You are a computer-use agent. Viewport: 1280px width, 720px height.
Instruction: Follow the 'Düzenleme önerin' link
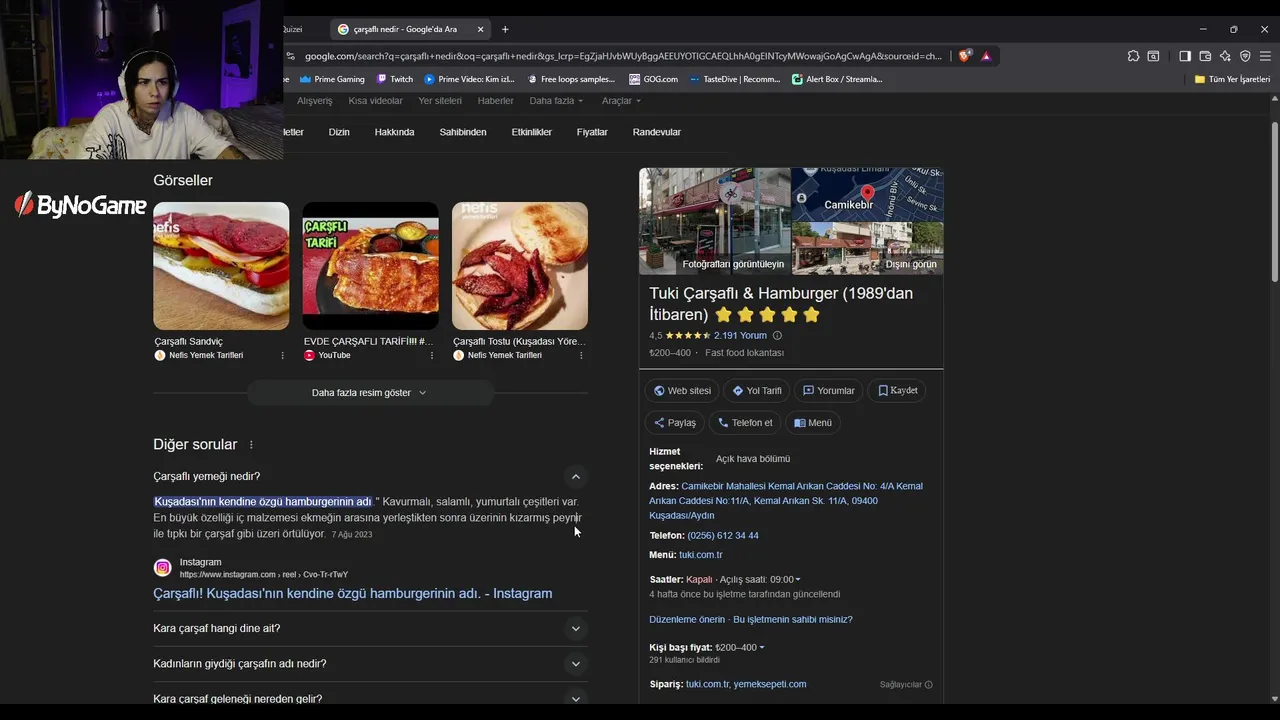pyautogui.click(x=687, y=620)
